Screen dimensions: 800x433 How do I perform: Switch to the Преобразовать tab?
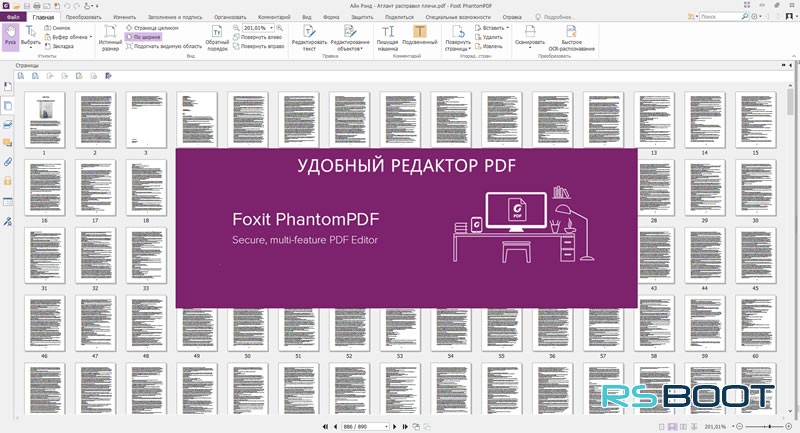point(84,17)
